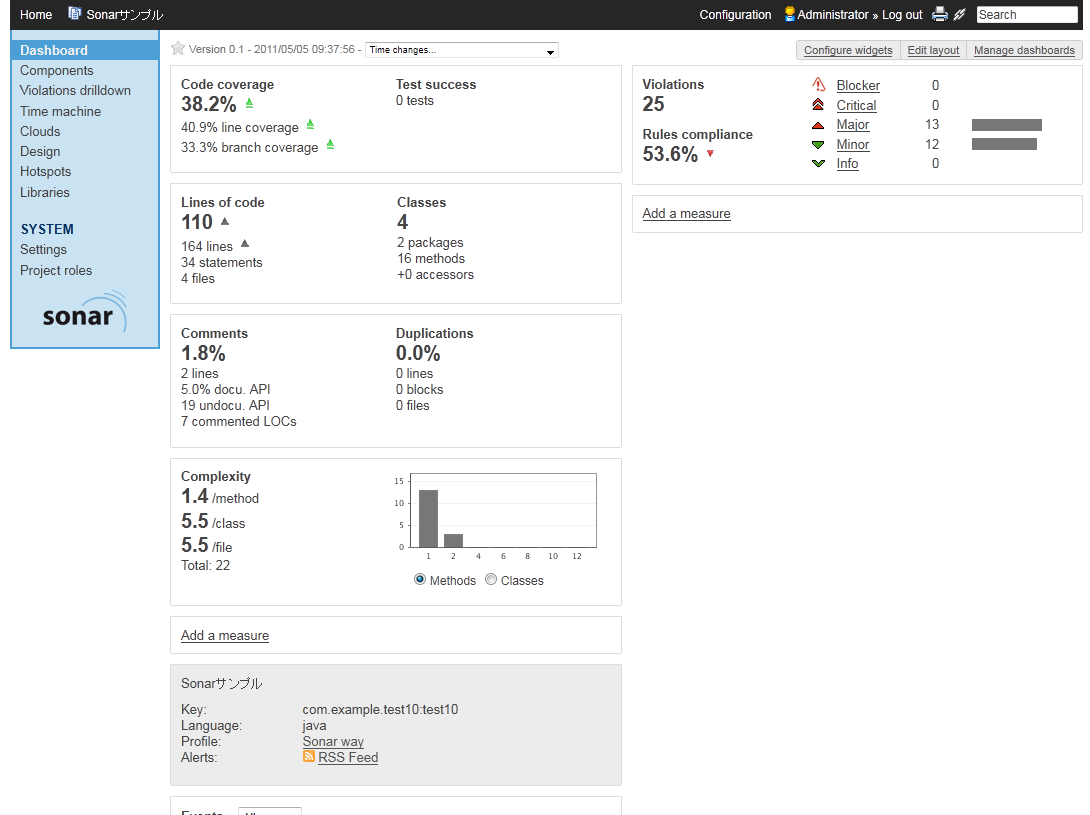This screenshot has width=1090, height=815.
Task: Click the 25 violations count
Action: click(x=653, y=104)
